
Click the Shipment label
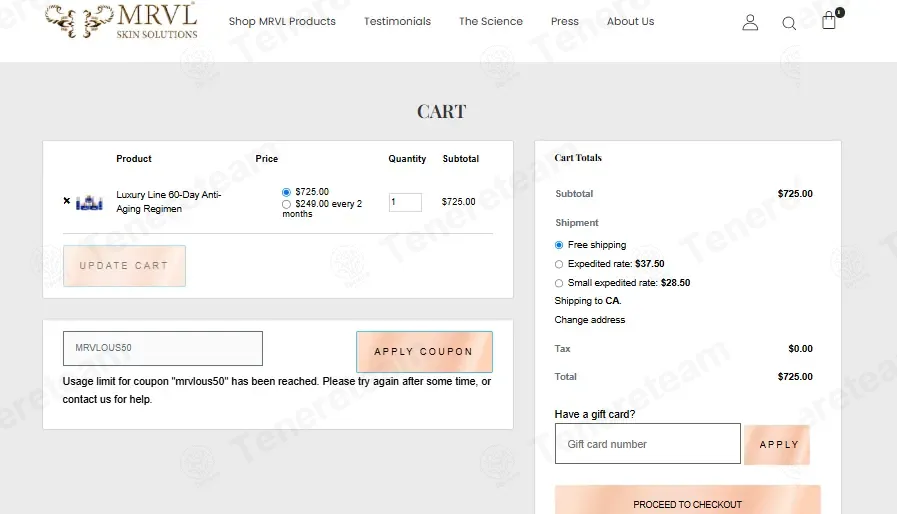(577, 223)
